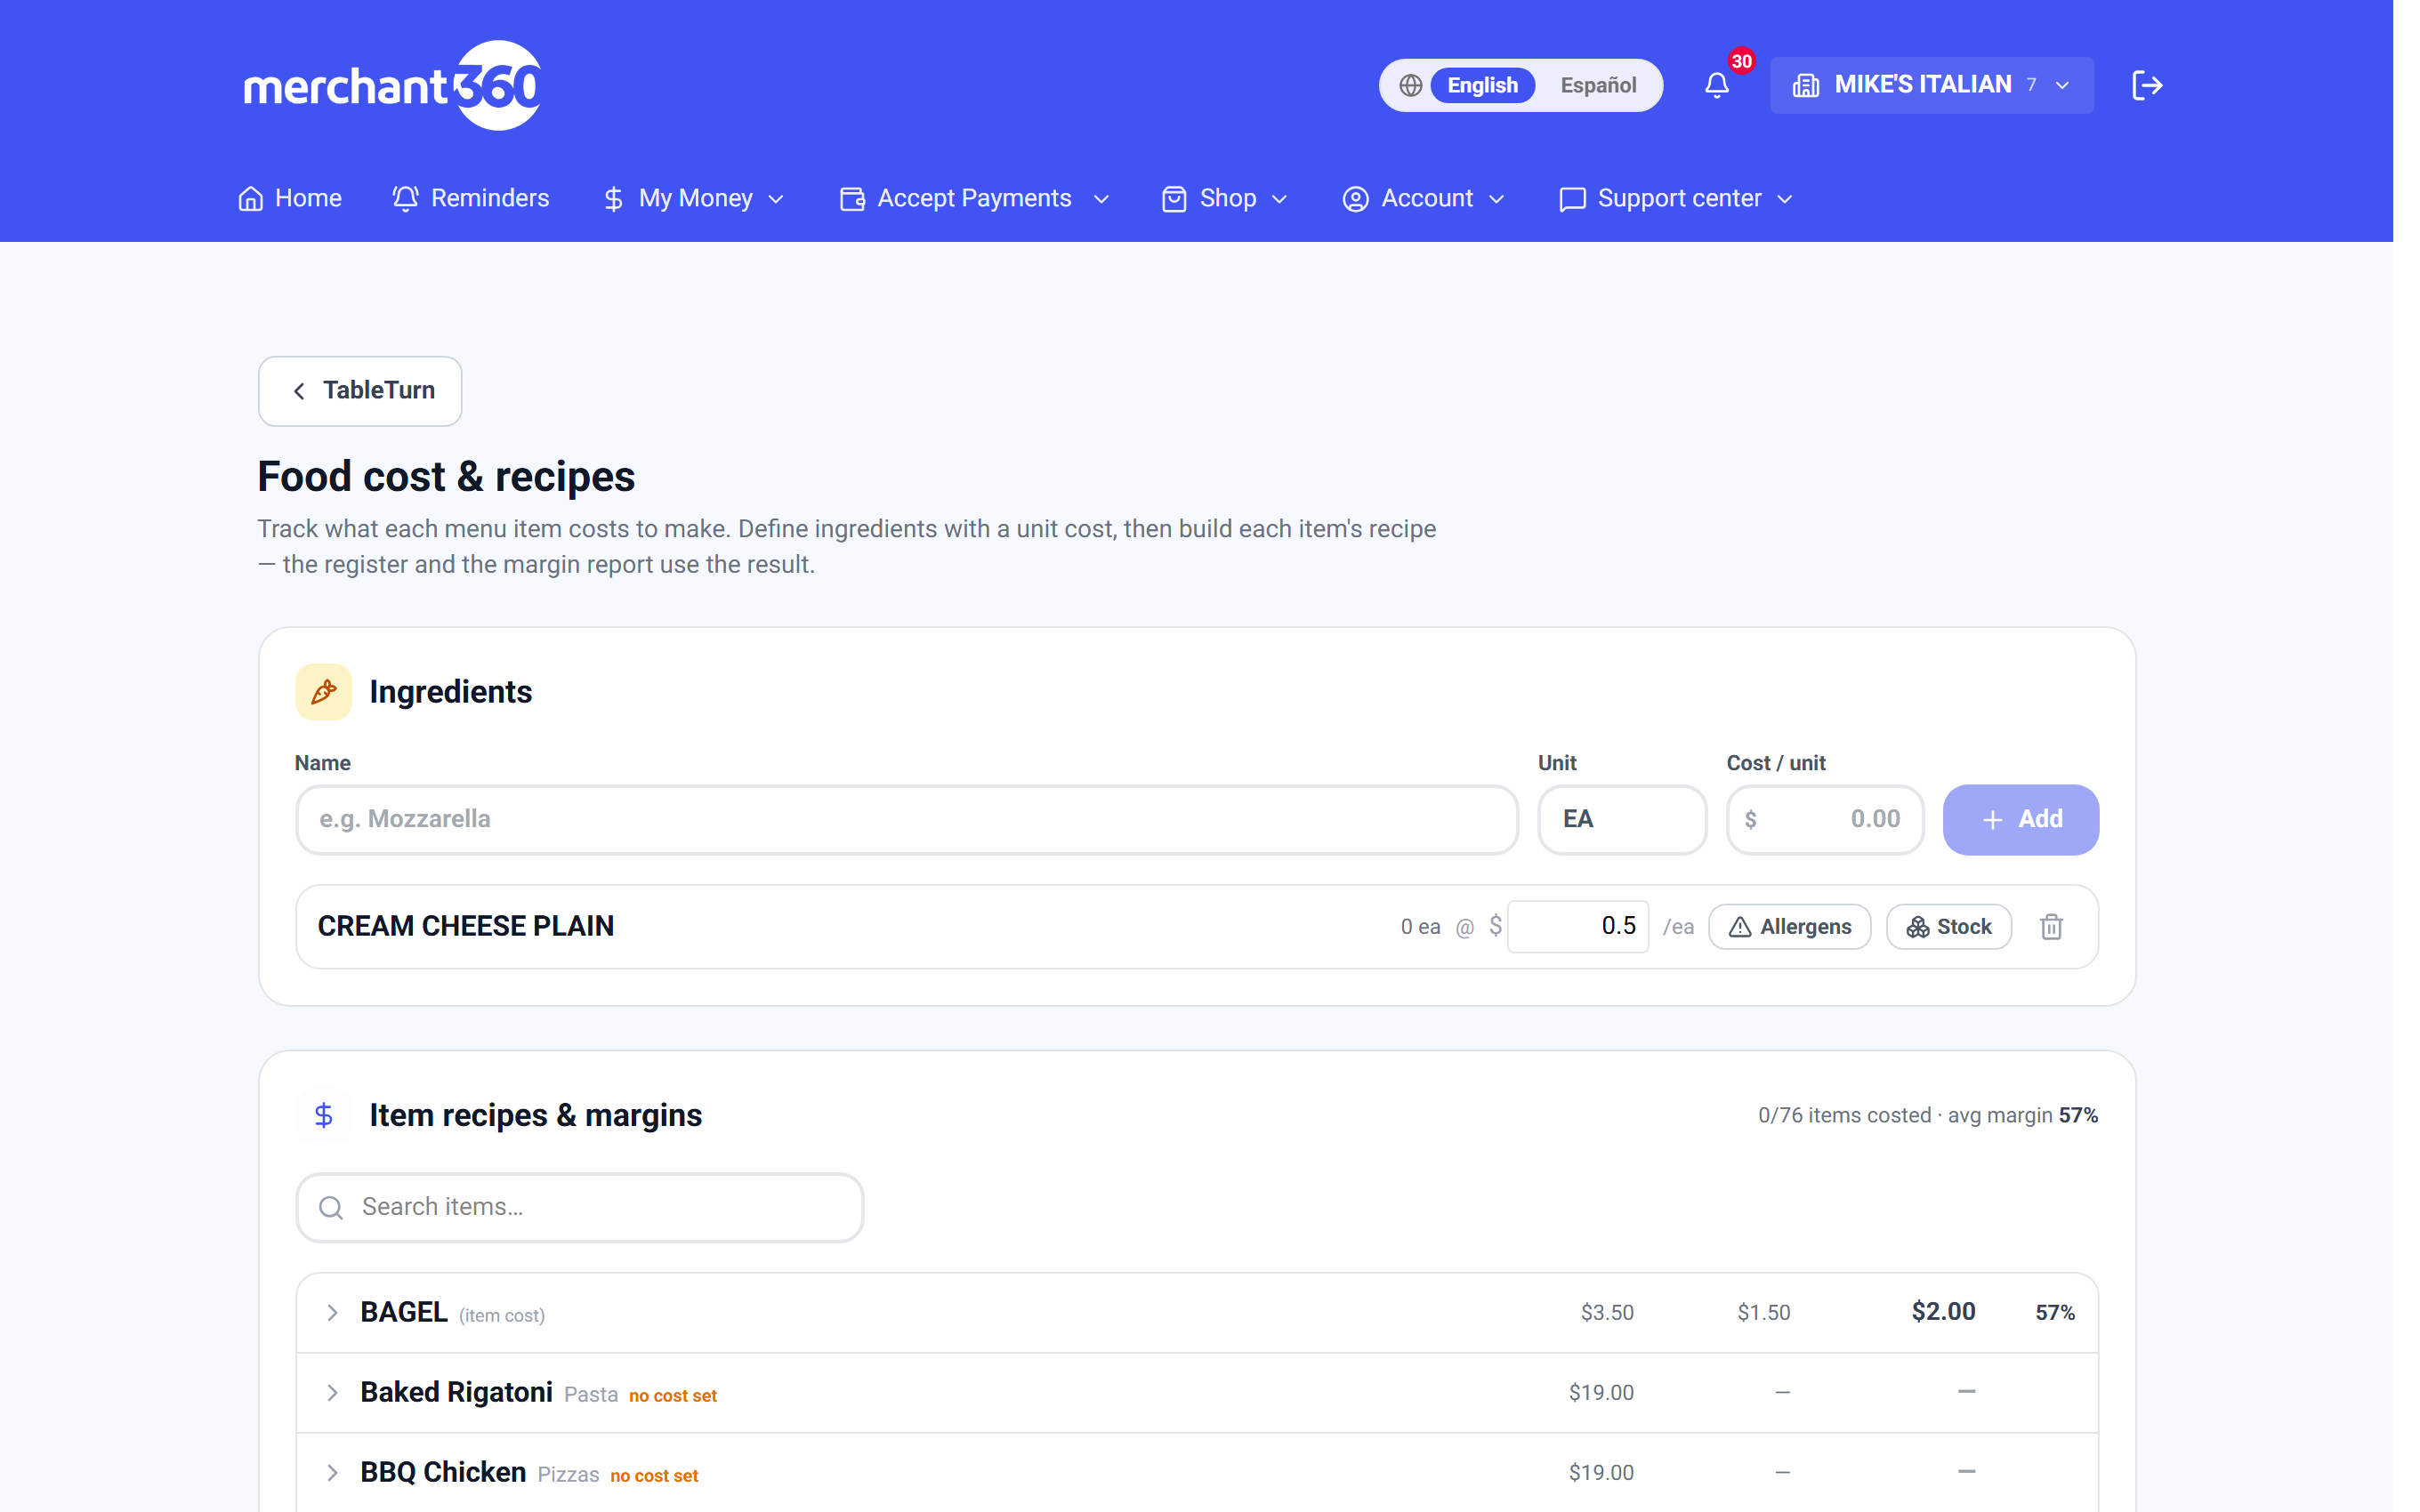This screenshot has width=2420, height=1512.
Task: Switch language to English
Action: pyautogui.click(x=1482, y=85)
